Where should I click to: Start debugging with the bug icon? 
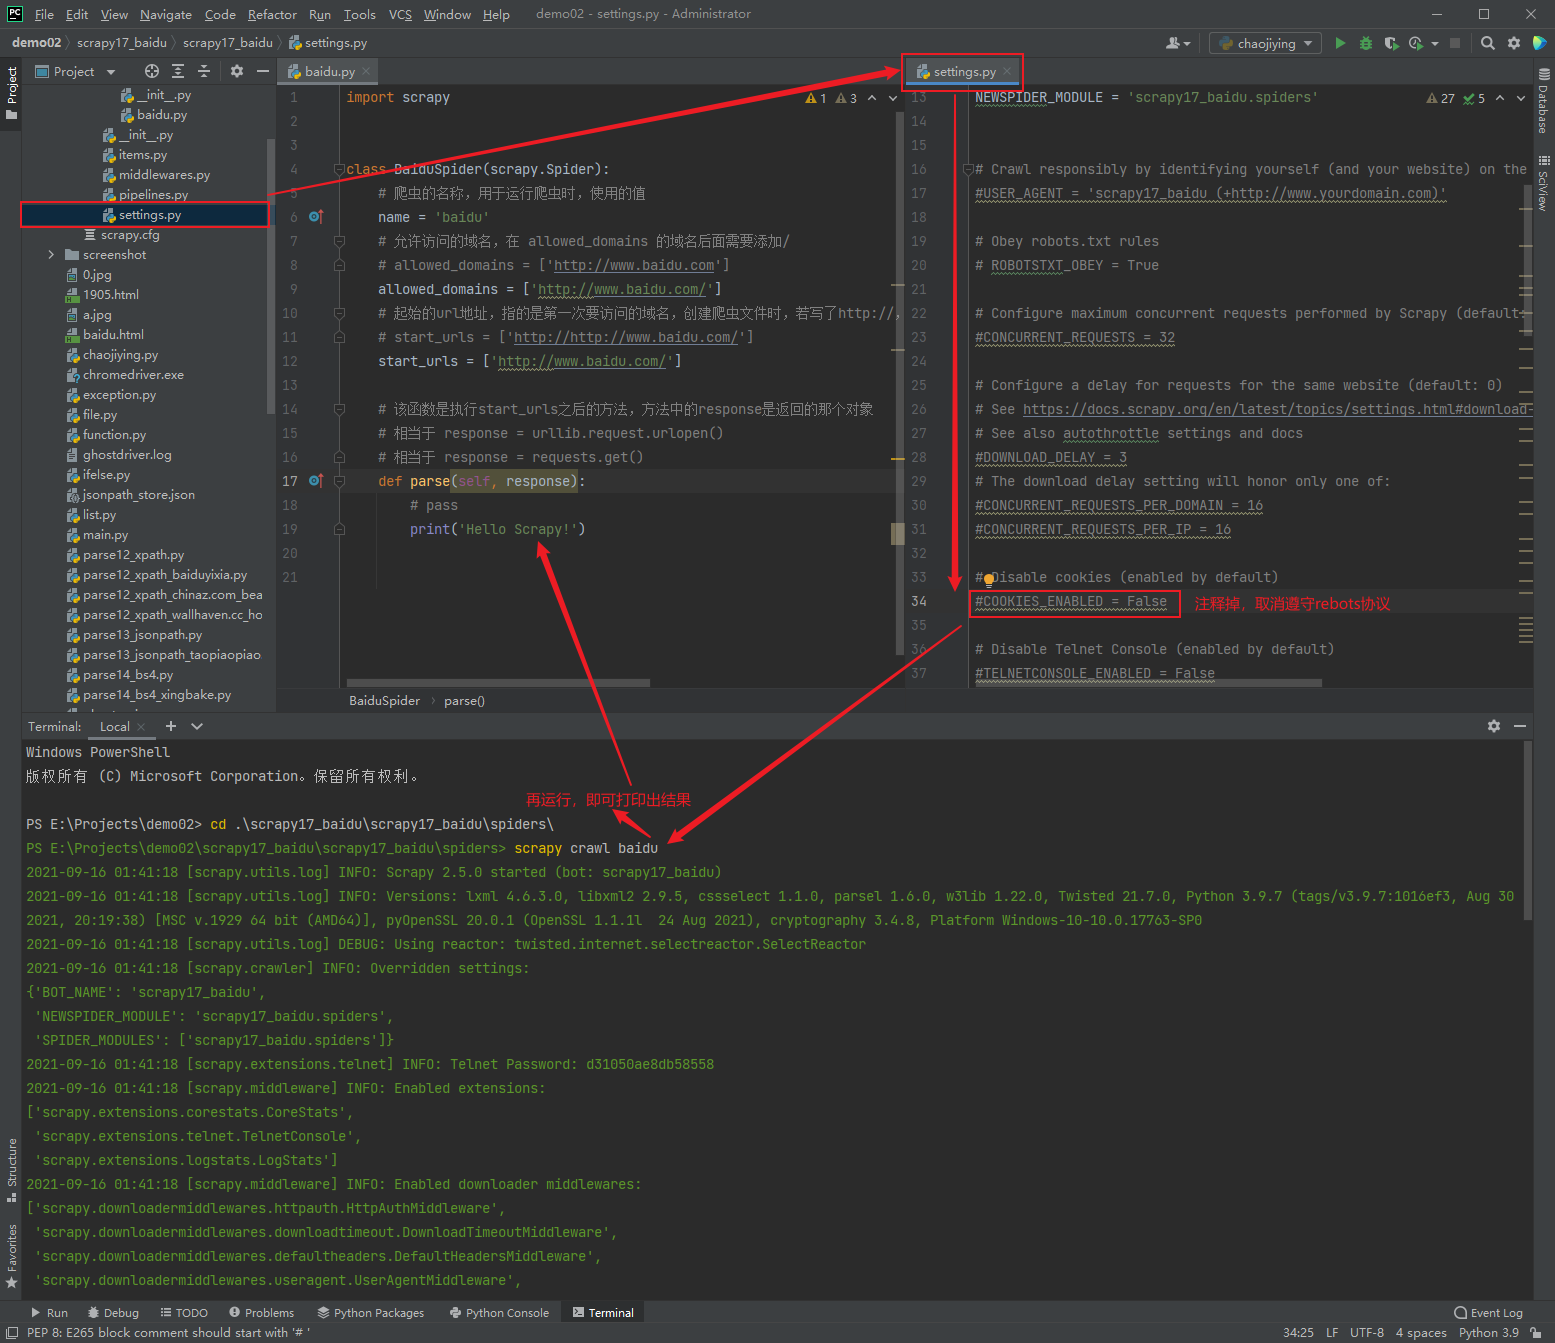point(1366,43)
